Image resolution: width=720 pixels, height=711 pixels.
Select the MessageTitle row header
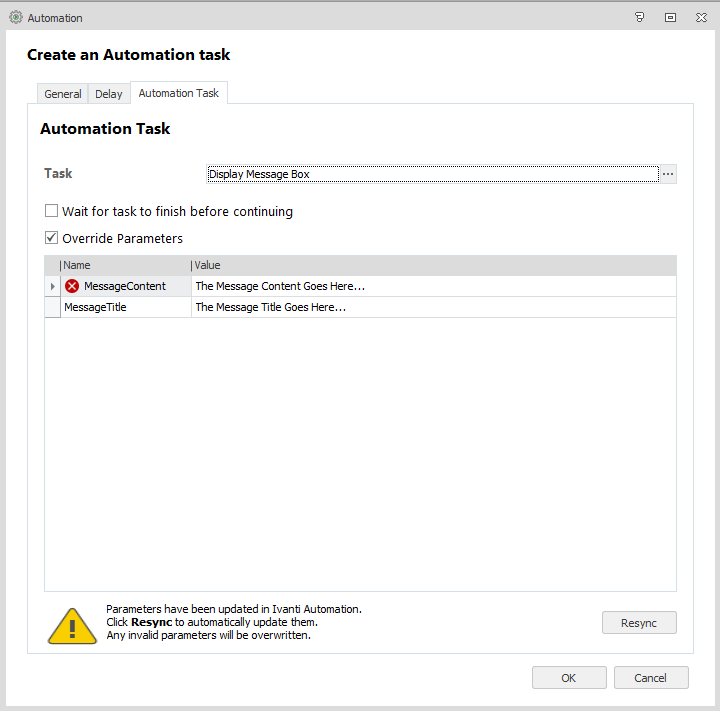tap(52, 308)
